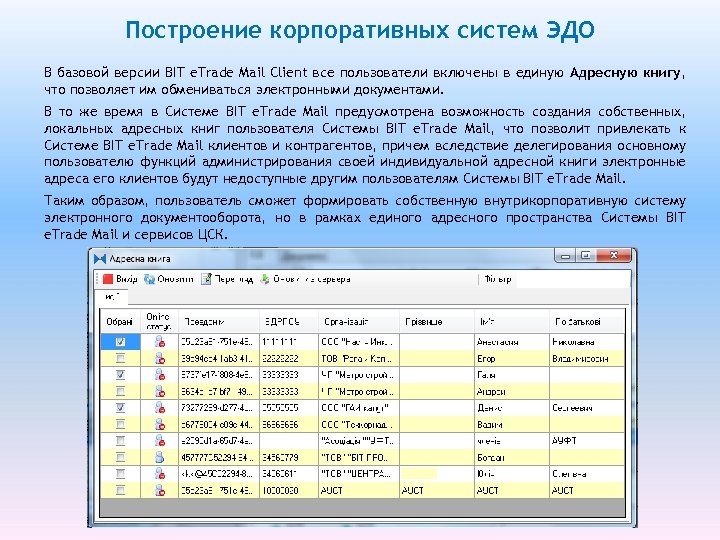Click the Адресна книга window title icon
This screenshot has width=720, height=540.
[100, 259]
